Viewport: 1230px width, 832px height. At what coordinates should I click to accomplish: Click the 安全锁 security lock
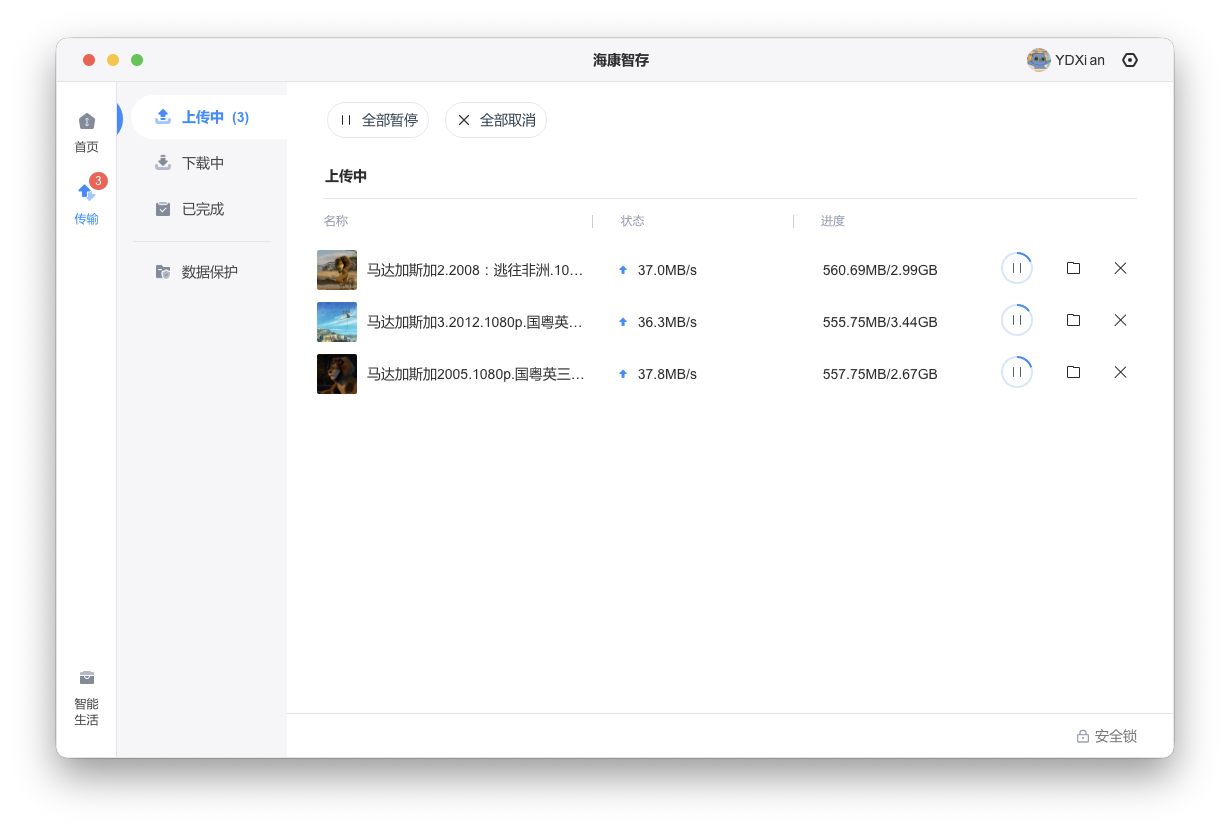point(1106,736)
